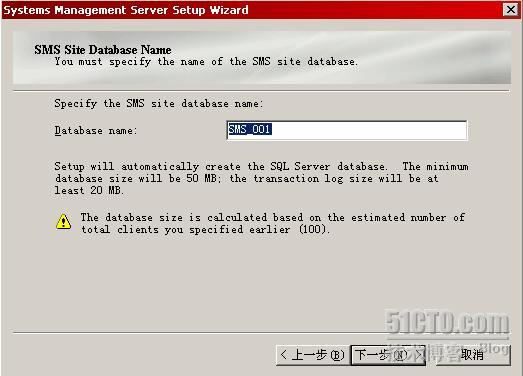Cancel setup with the 取消 button

tap(473, 355)
